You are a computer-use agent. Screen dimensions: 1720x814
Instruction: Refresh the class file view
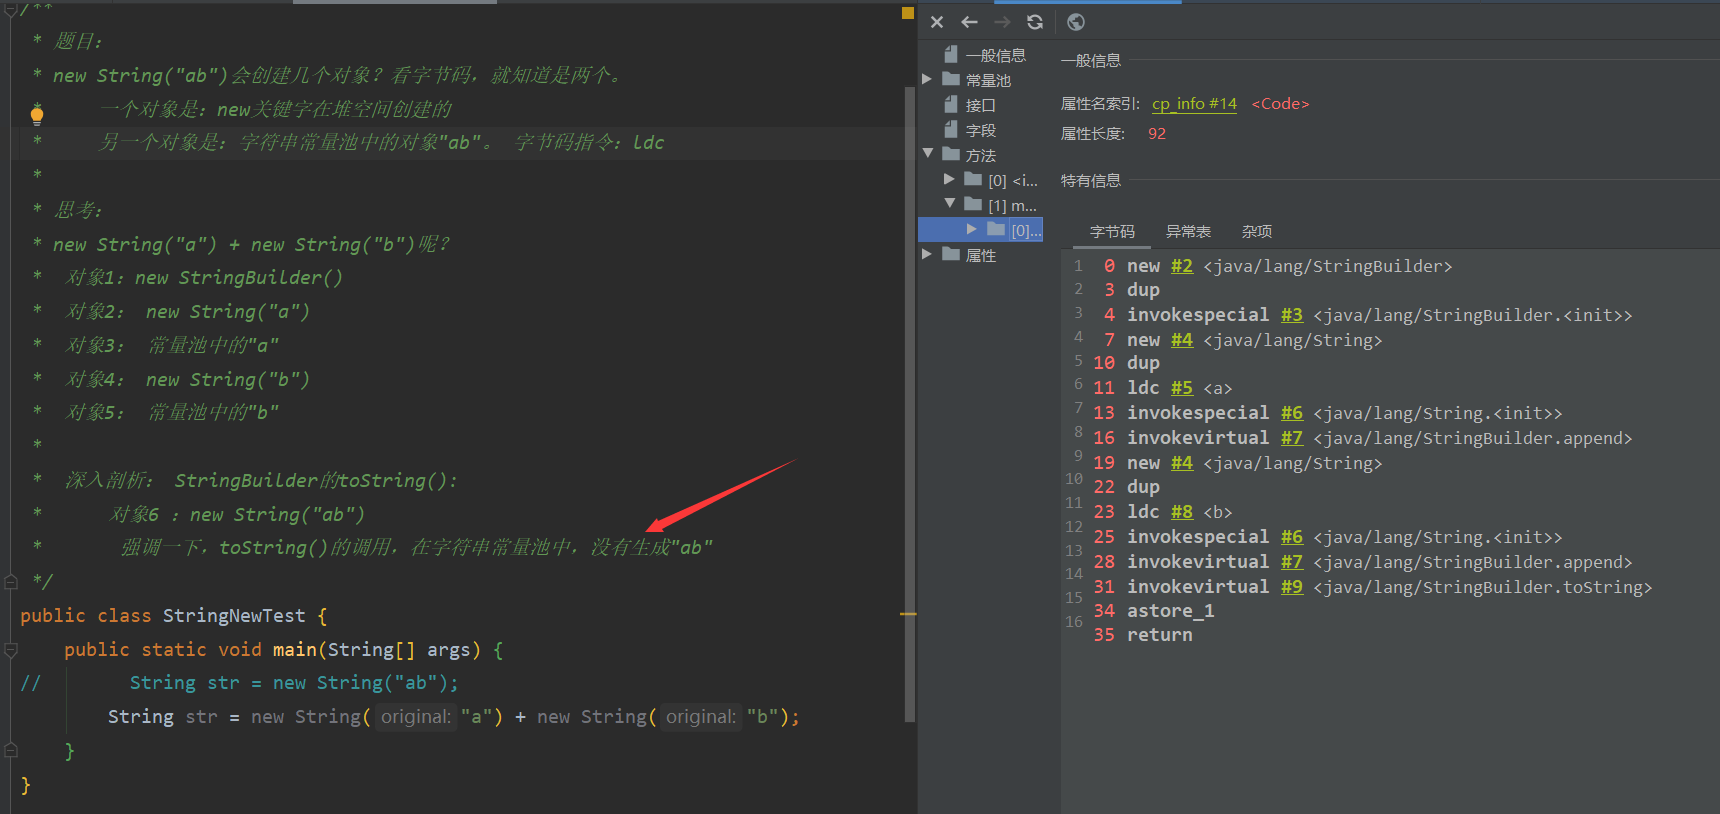tap(1035, 22)
